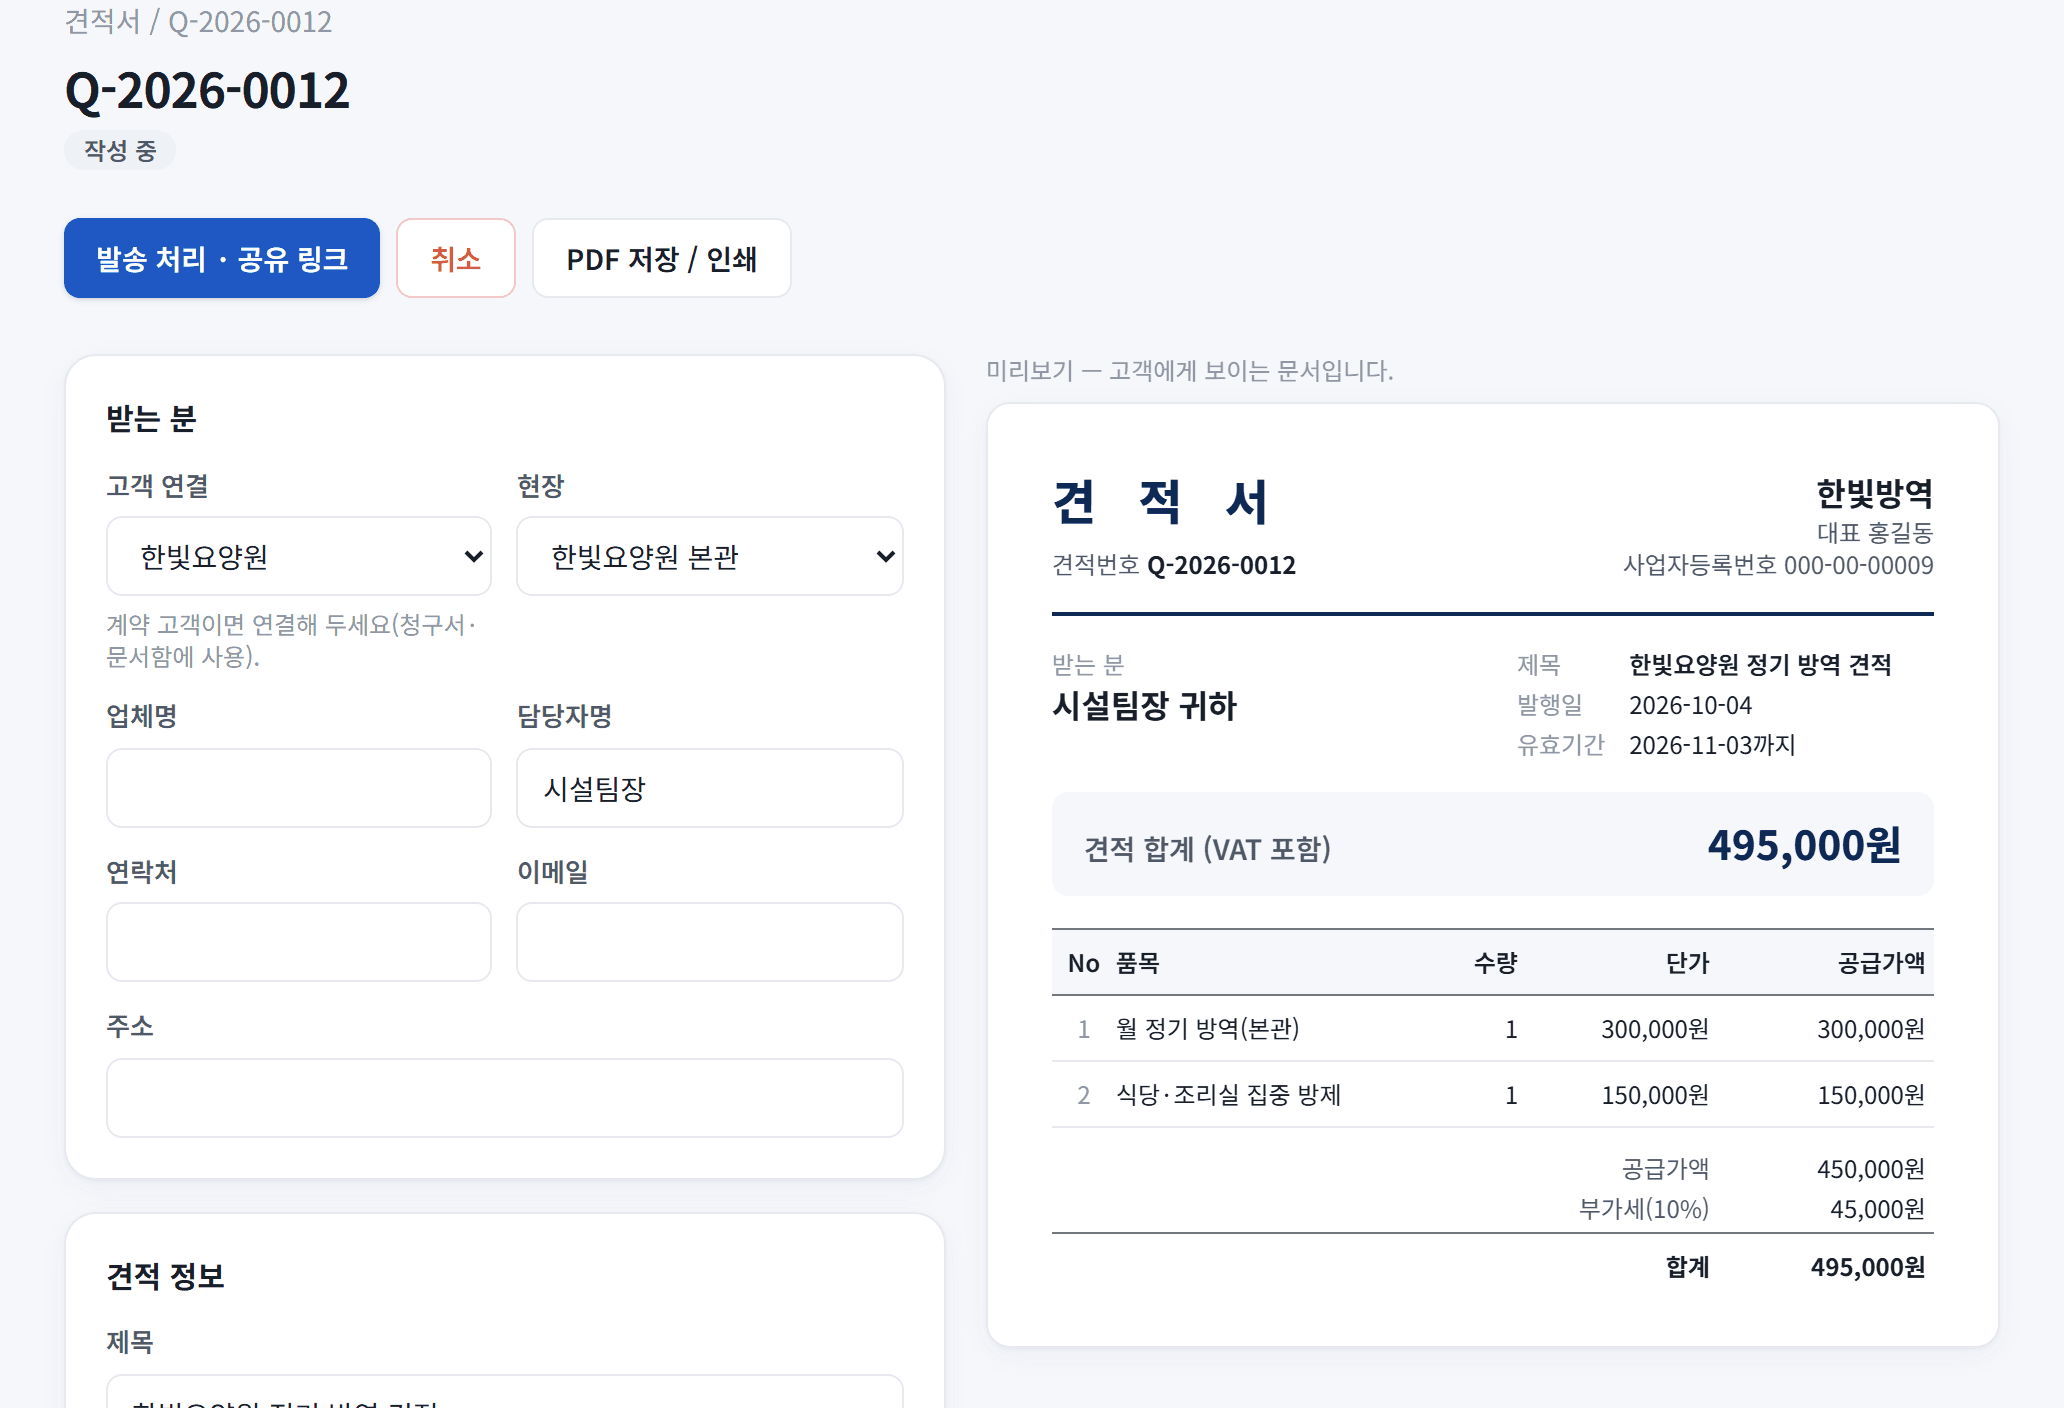Click the 발송 처리 · 공유 링크 button
The image size is (2064, 1408).
click(222, 258)
